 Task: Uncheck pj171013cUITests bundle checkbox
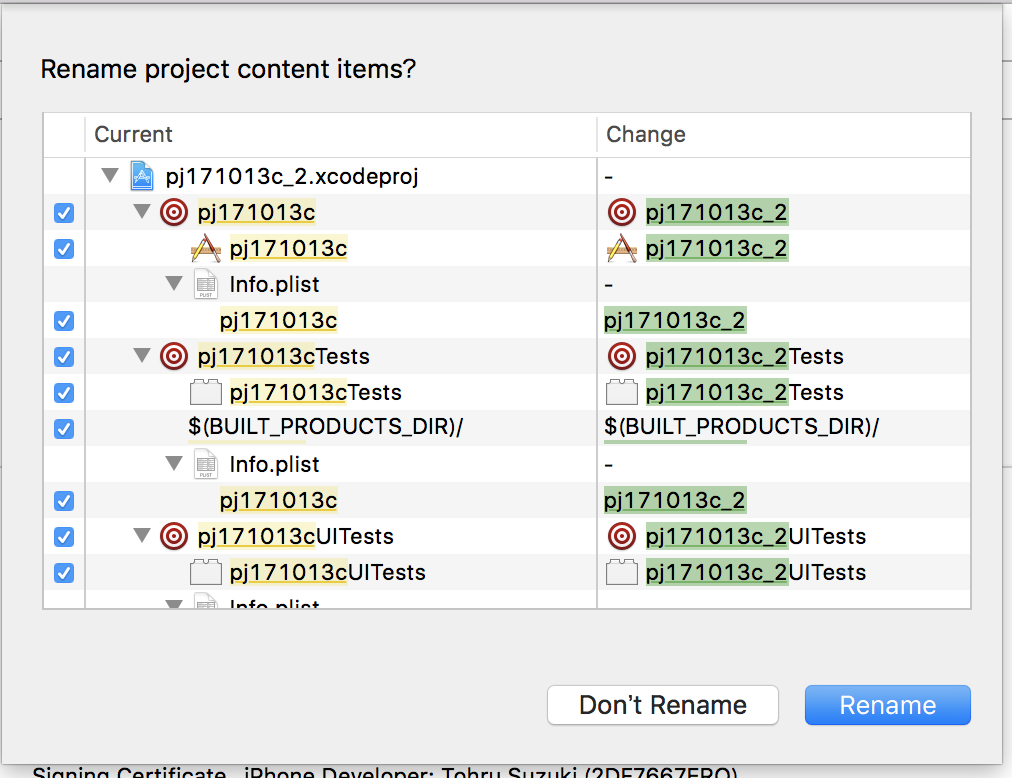pos(64,573)
